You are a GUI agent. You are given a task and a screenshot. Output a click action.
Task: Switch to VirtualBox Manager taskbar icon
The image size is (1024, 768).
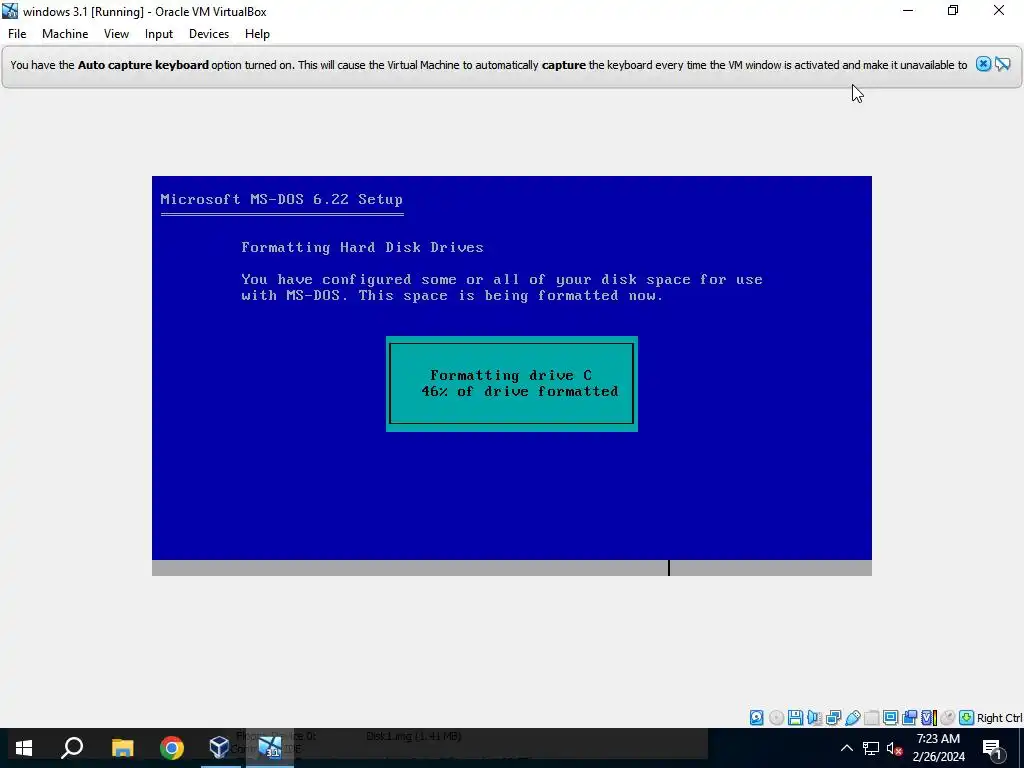(220, 748)
